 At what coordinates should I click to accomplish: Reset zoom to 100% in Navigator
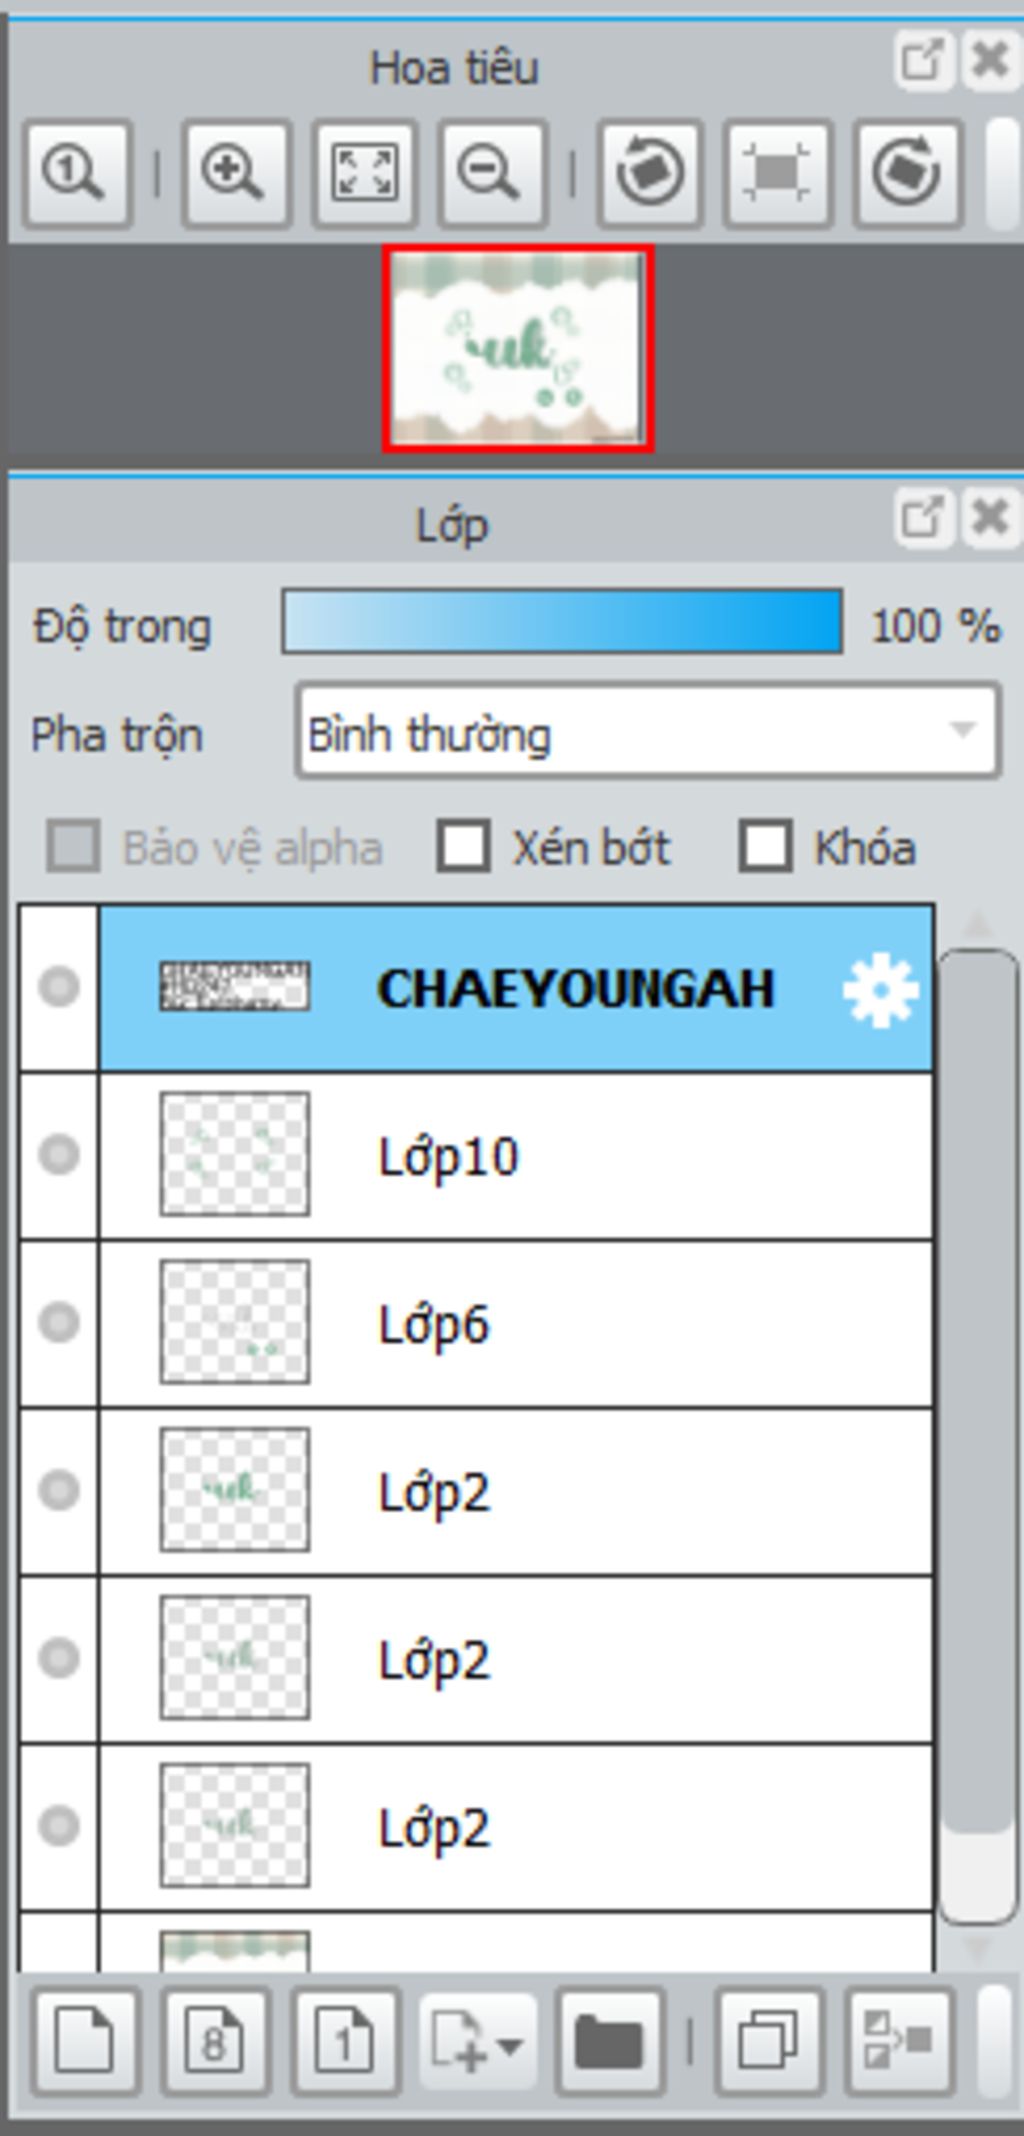(77, 174)
